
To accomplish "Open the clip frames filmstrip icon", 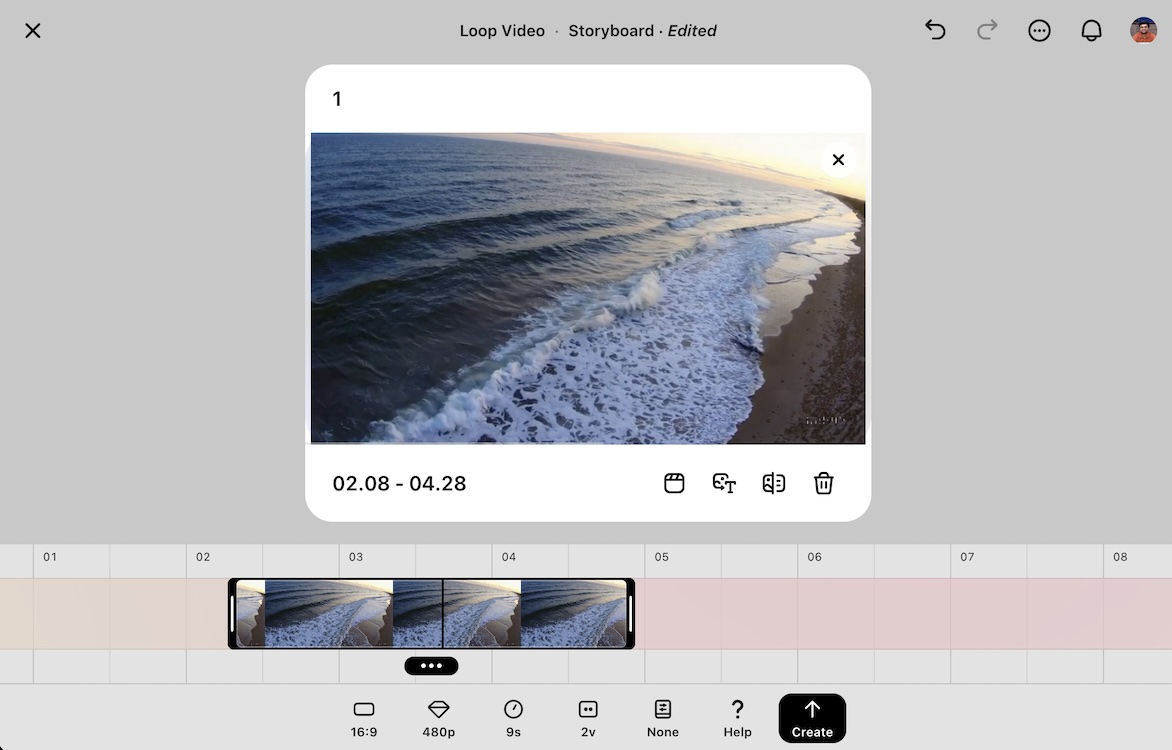I will [674, 483].
